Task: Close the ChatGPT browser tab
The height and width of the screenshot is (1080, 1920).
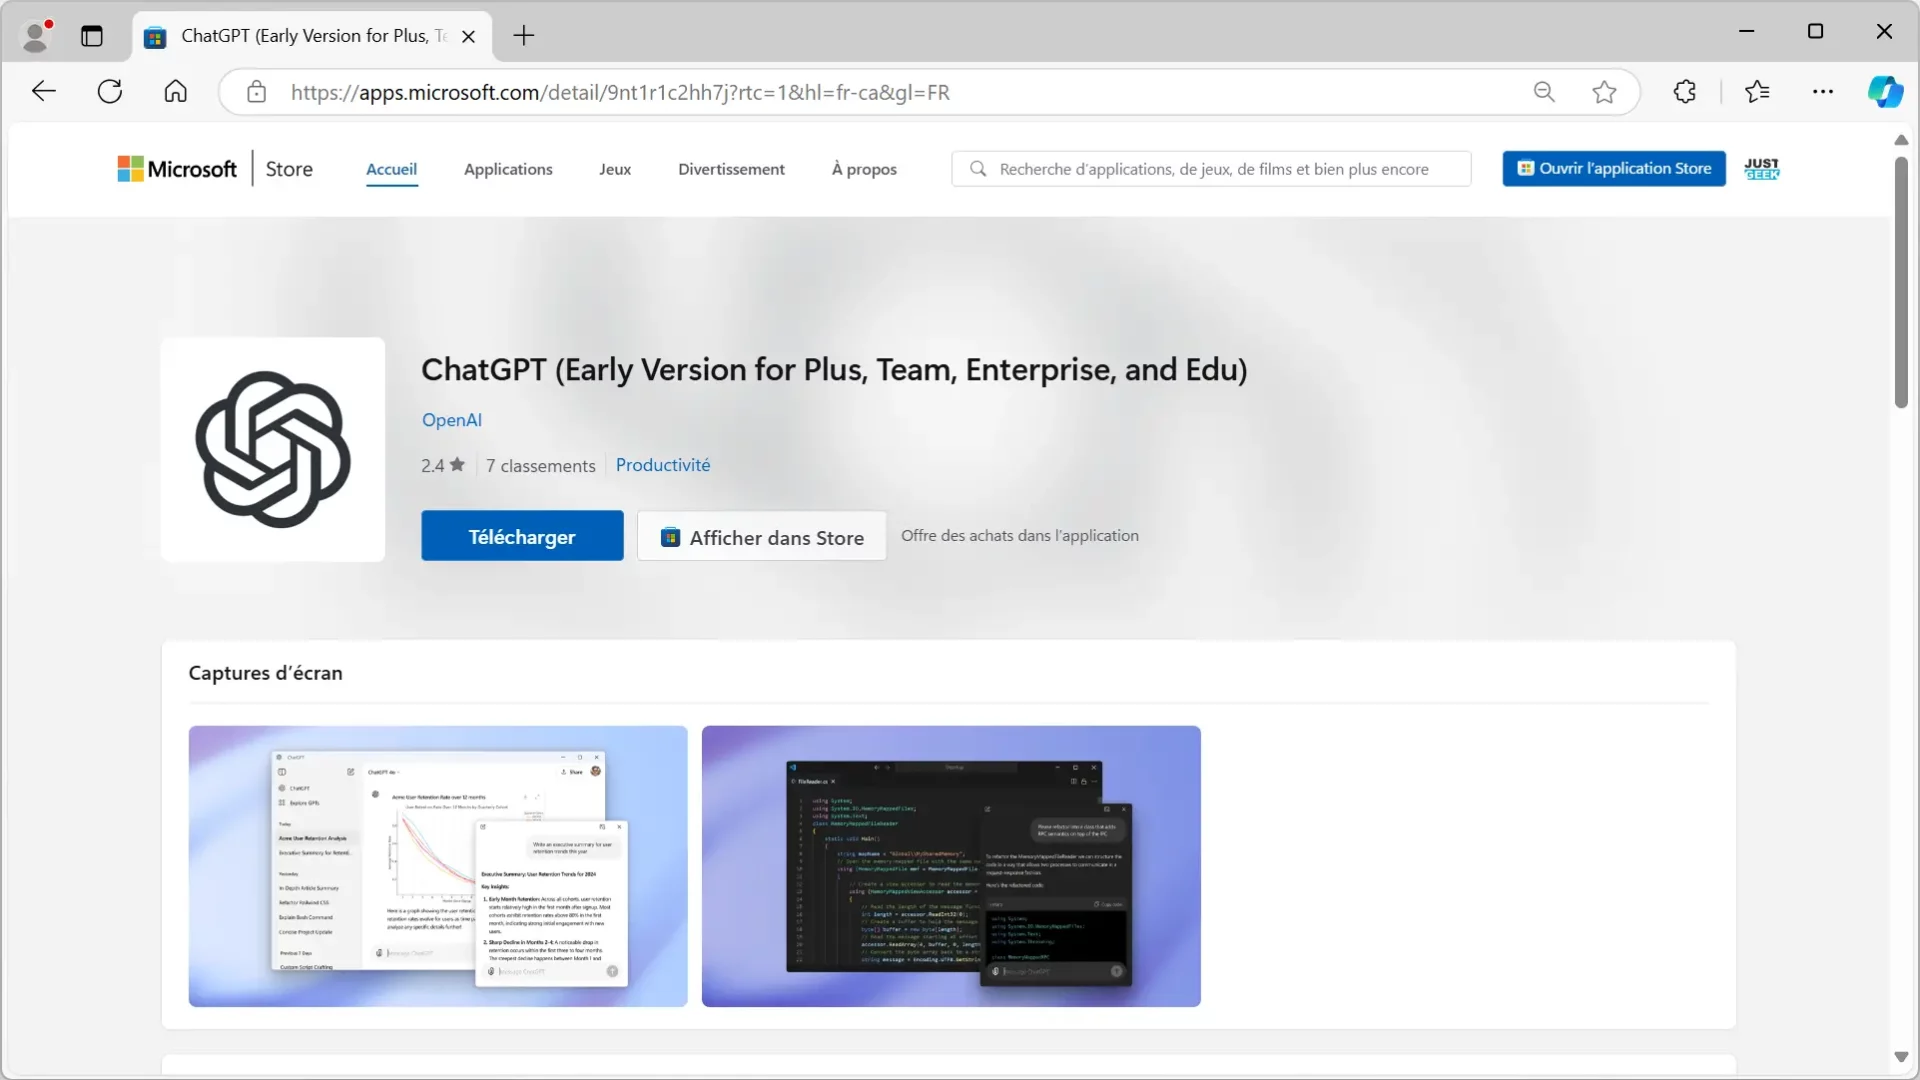Action: click(x=468, y=37)
